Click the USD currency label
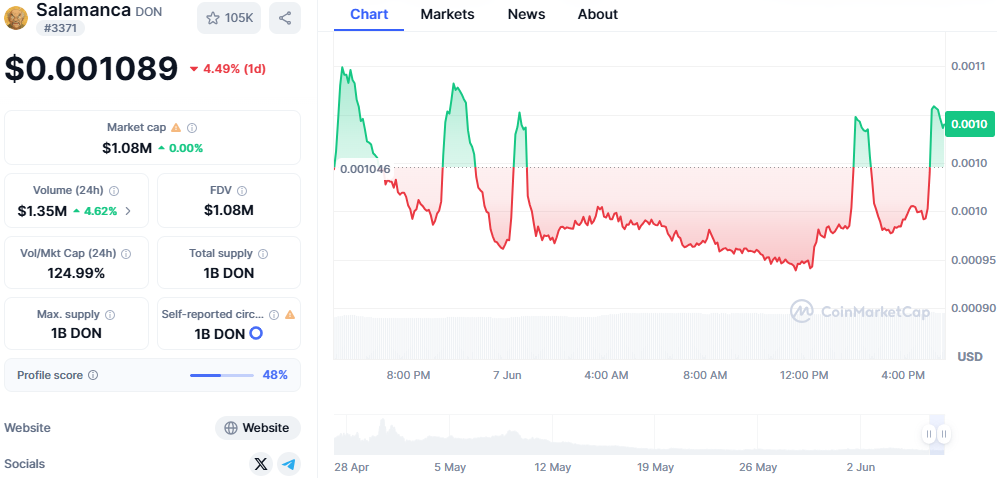Viewport: 997px width, 478px height. 970,357
